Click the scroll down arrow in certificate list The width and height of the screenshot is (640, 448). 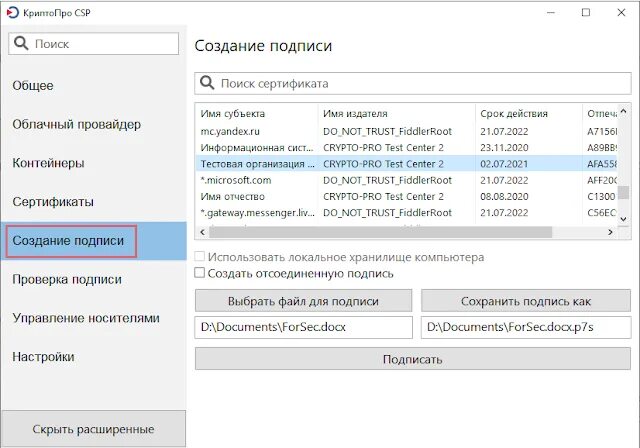point(623,219)
